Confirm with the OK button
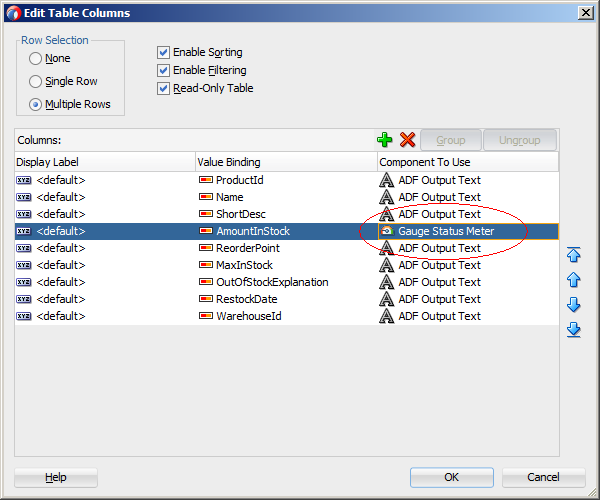This screenshot has width=600, height=500. pyautogui.click(x=452, y=477)
